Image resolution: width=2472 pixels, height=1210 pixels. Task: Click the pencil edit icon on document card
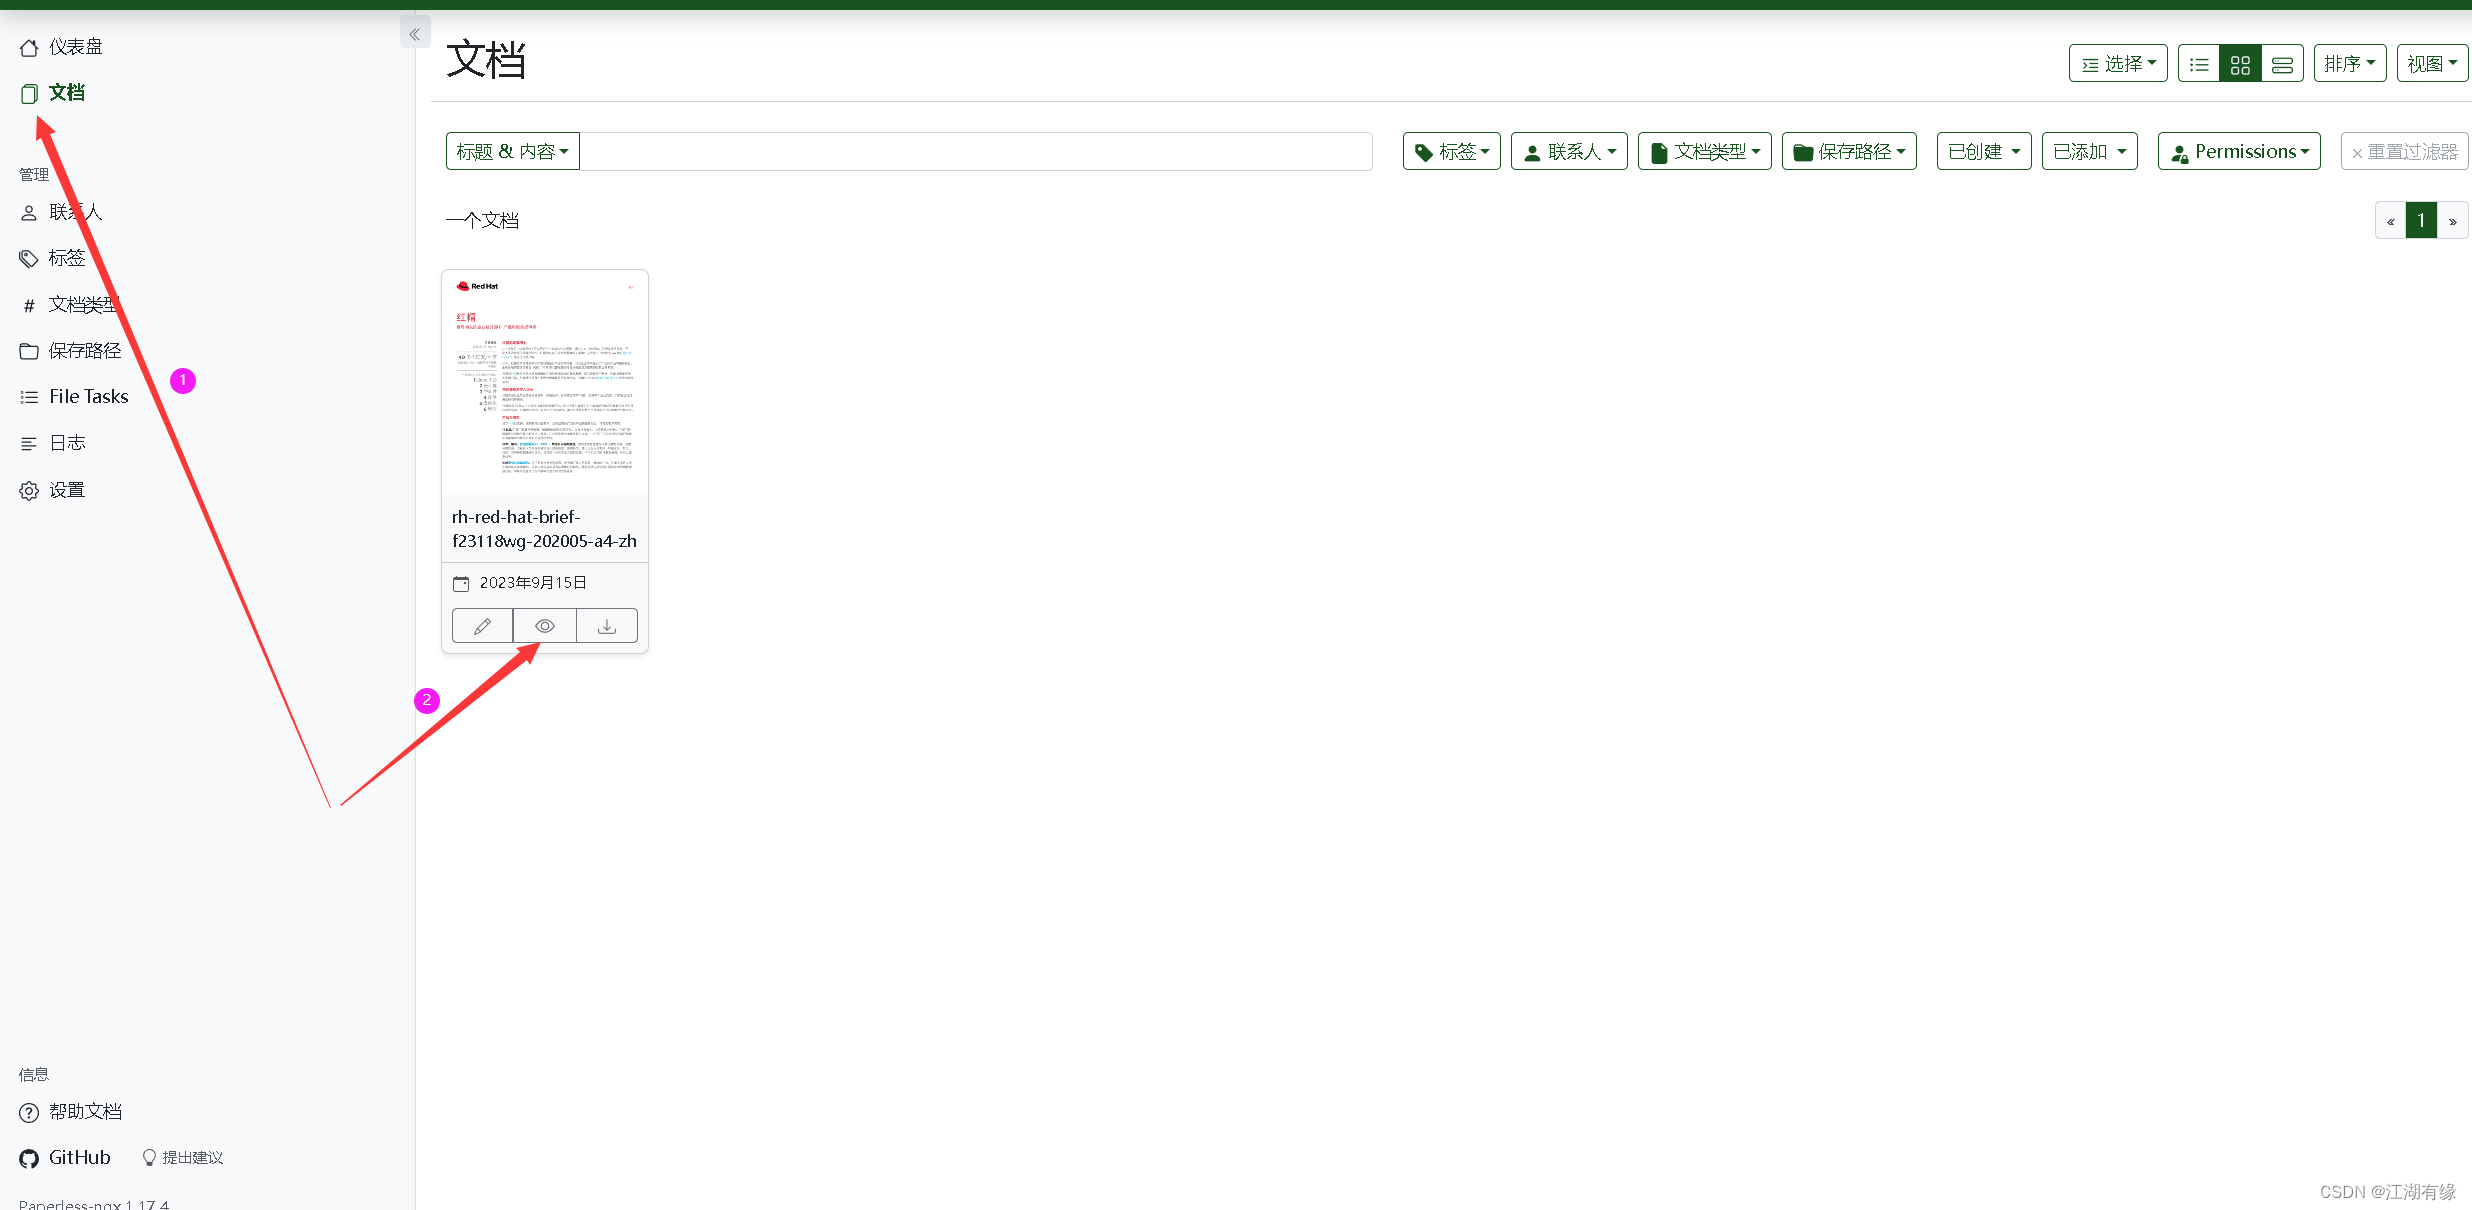click(482, 626)
